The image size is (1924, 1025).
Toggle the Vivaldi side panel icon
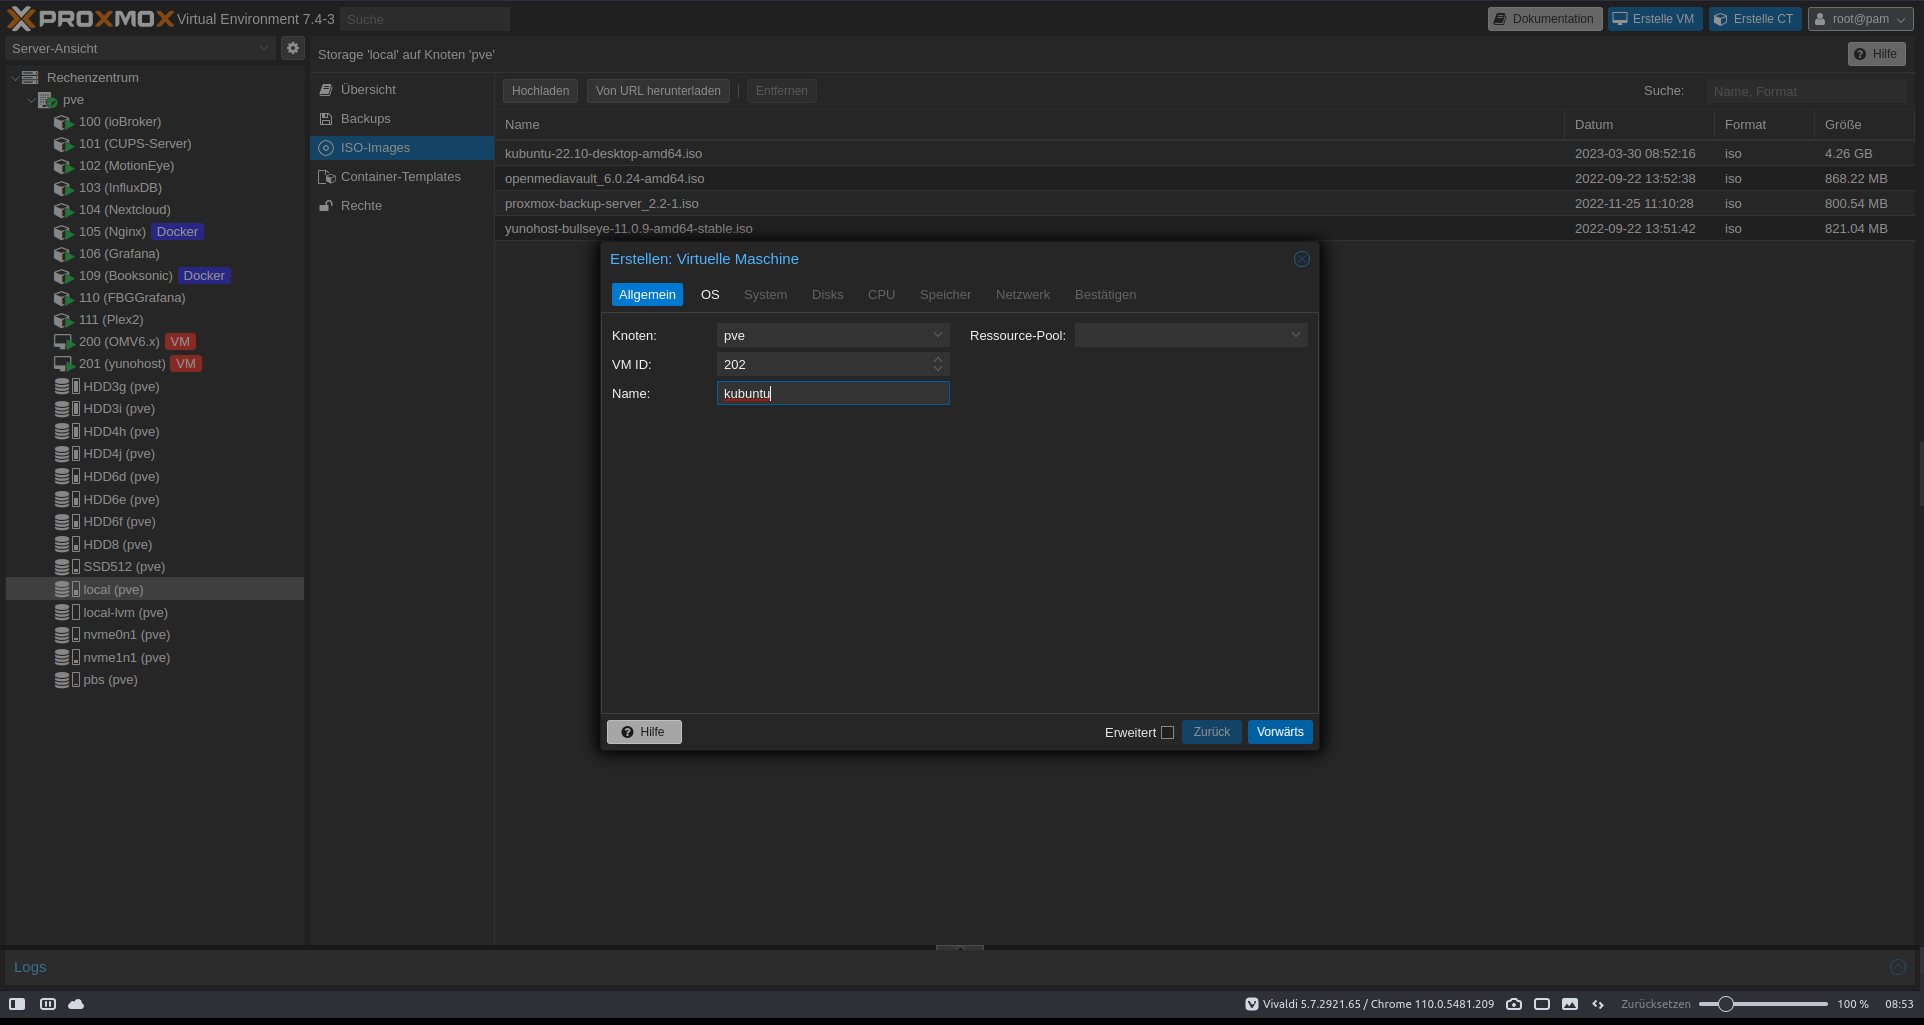[x=17, y=1004]
